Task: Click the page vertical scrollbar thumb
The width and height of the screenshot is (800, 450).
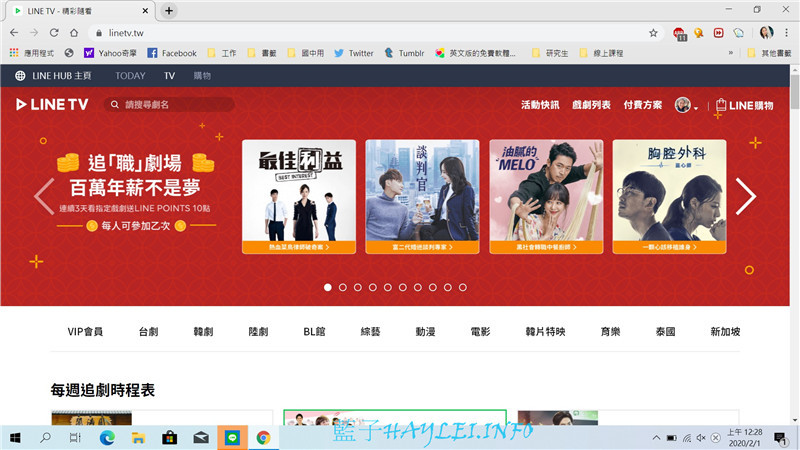Action: pos(795,92)
